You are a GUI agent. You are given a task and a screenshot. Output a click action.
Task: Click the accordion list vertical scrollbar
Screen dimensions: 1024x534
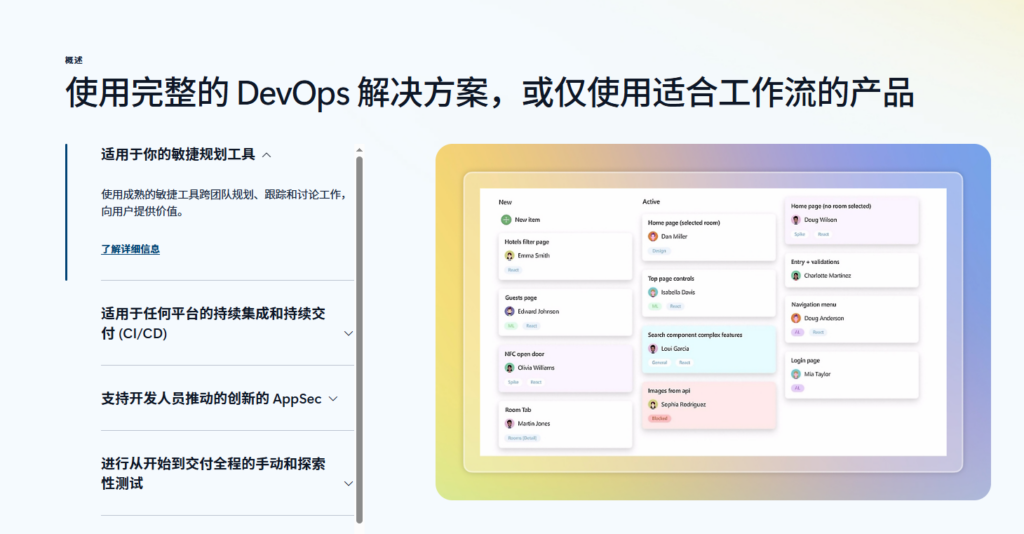[359, 338]
